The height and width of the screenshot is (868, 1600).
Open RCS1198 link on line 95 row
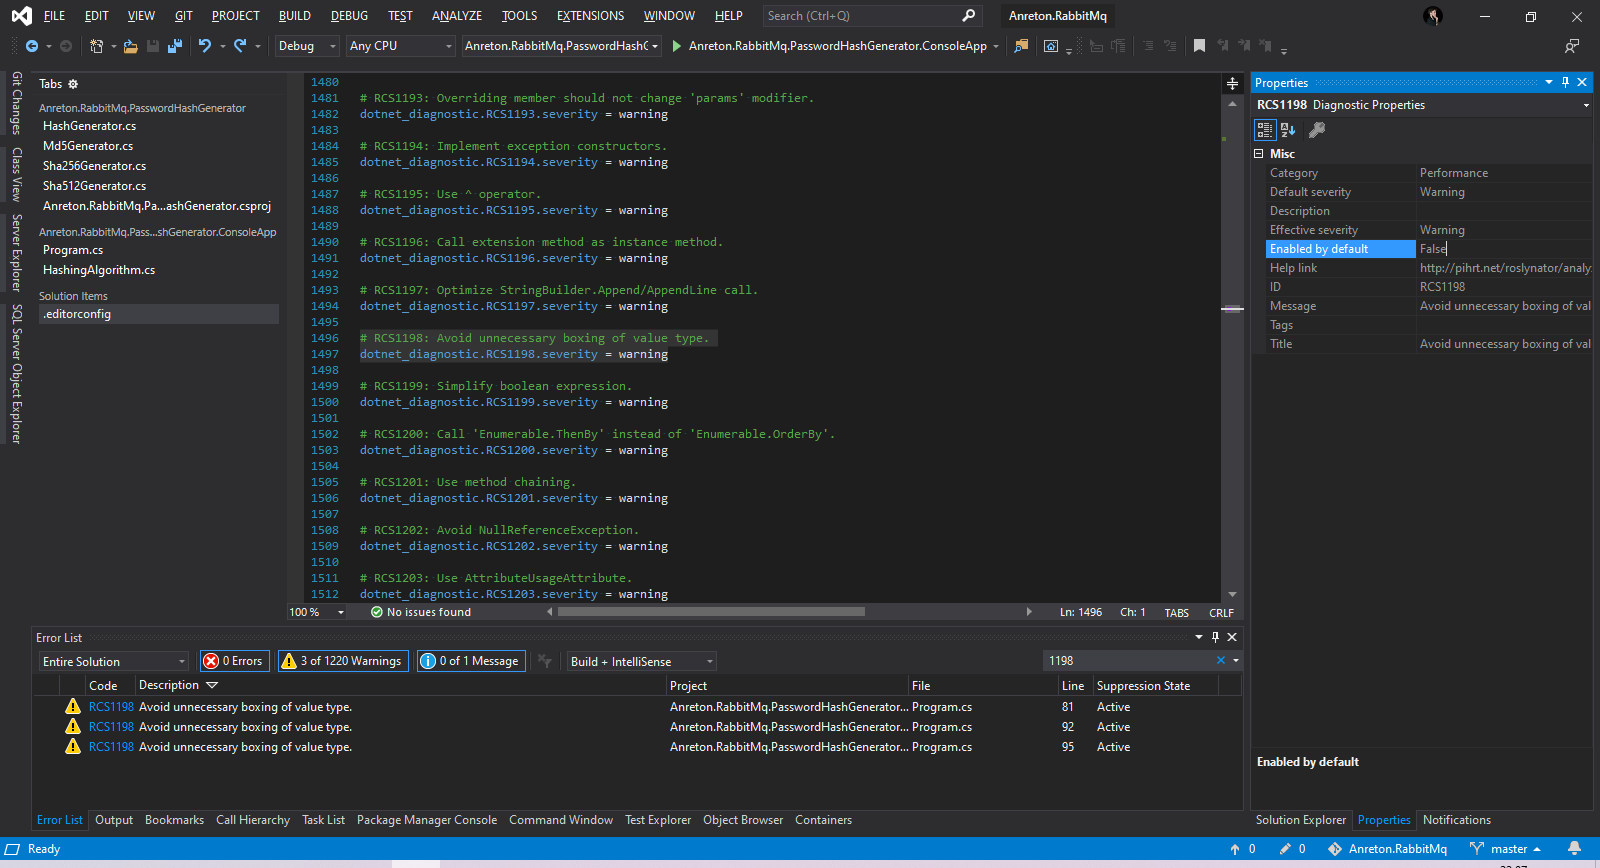pyautogui.click(x=111, y=747)
